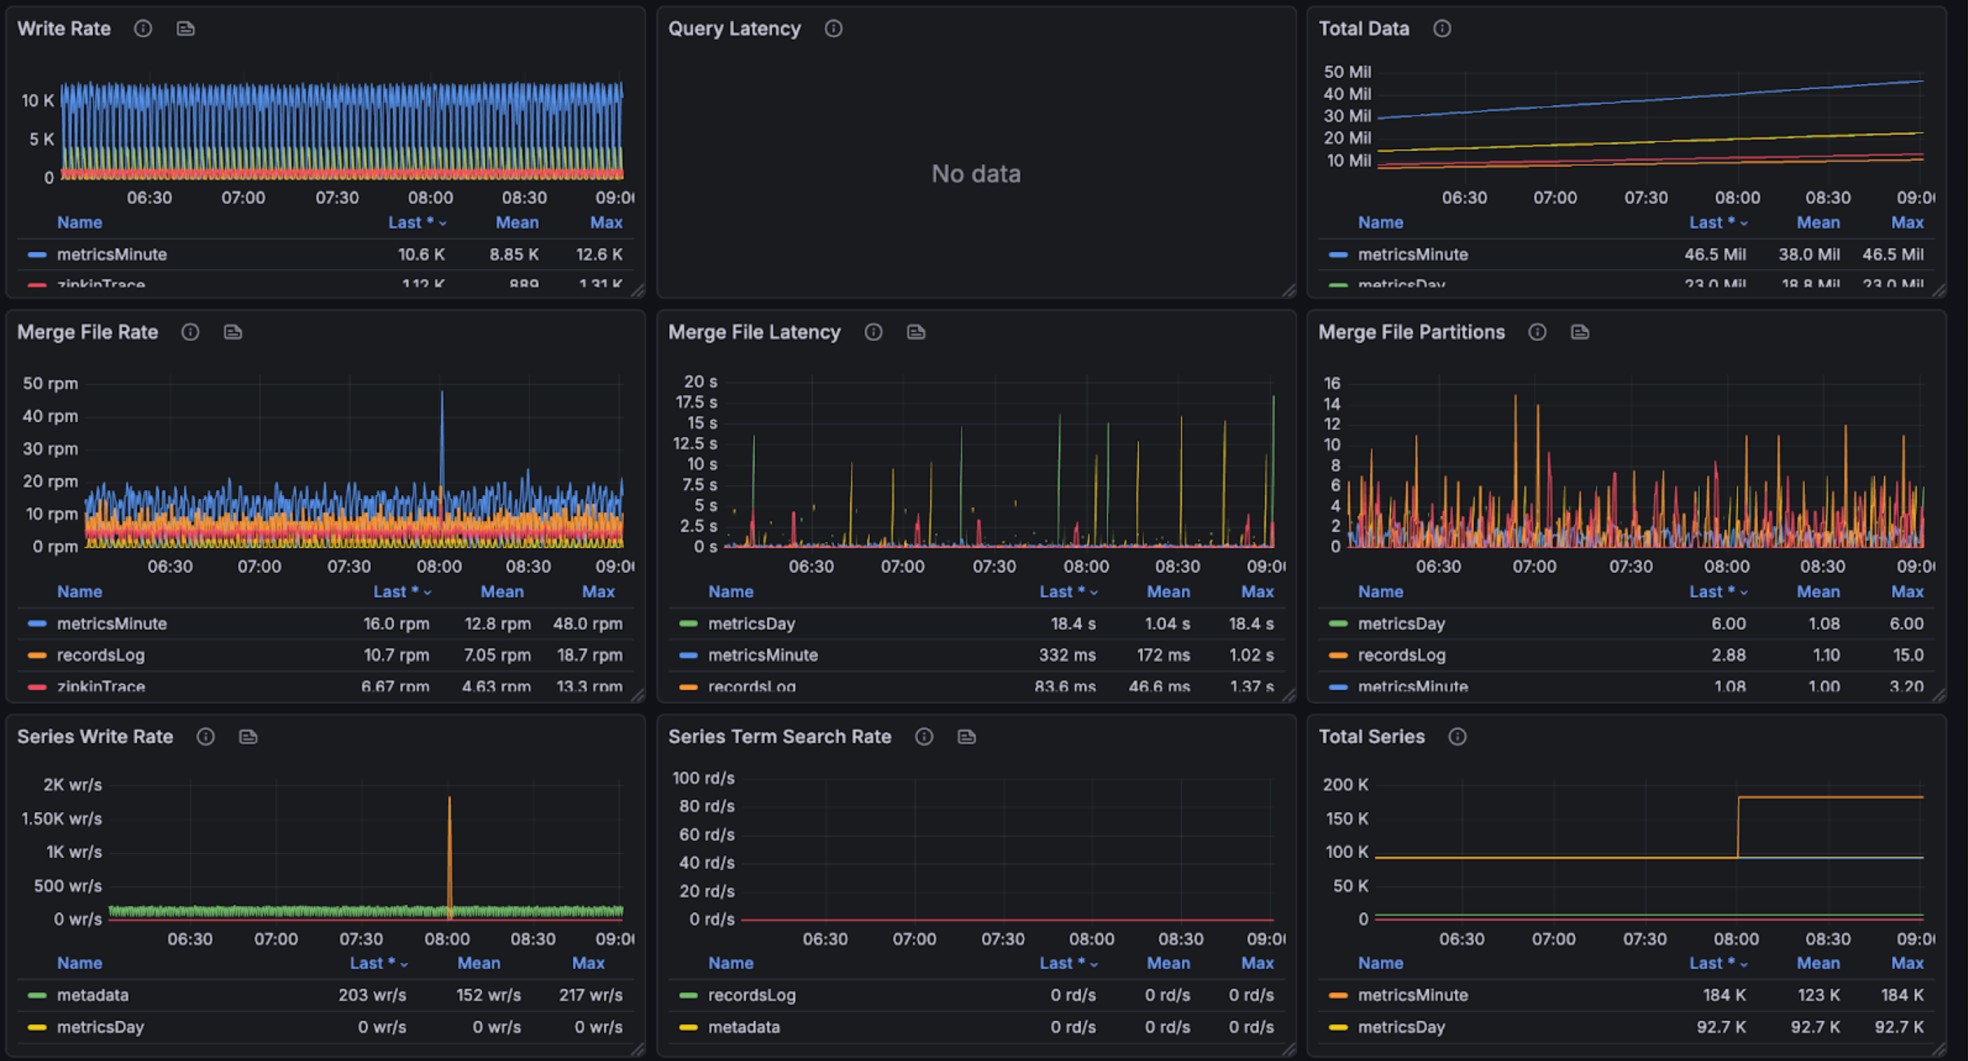Screen dimensions: 1968x1061
Task: Open Series Term Search Rate note icon
Action: click(x=966, y=737)
